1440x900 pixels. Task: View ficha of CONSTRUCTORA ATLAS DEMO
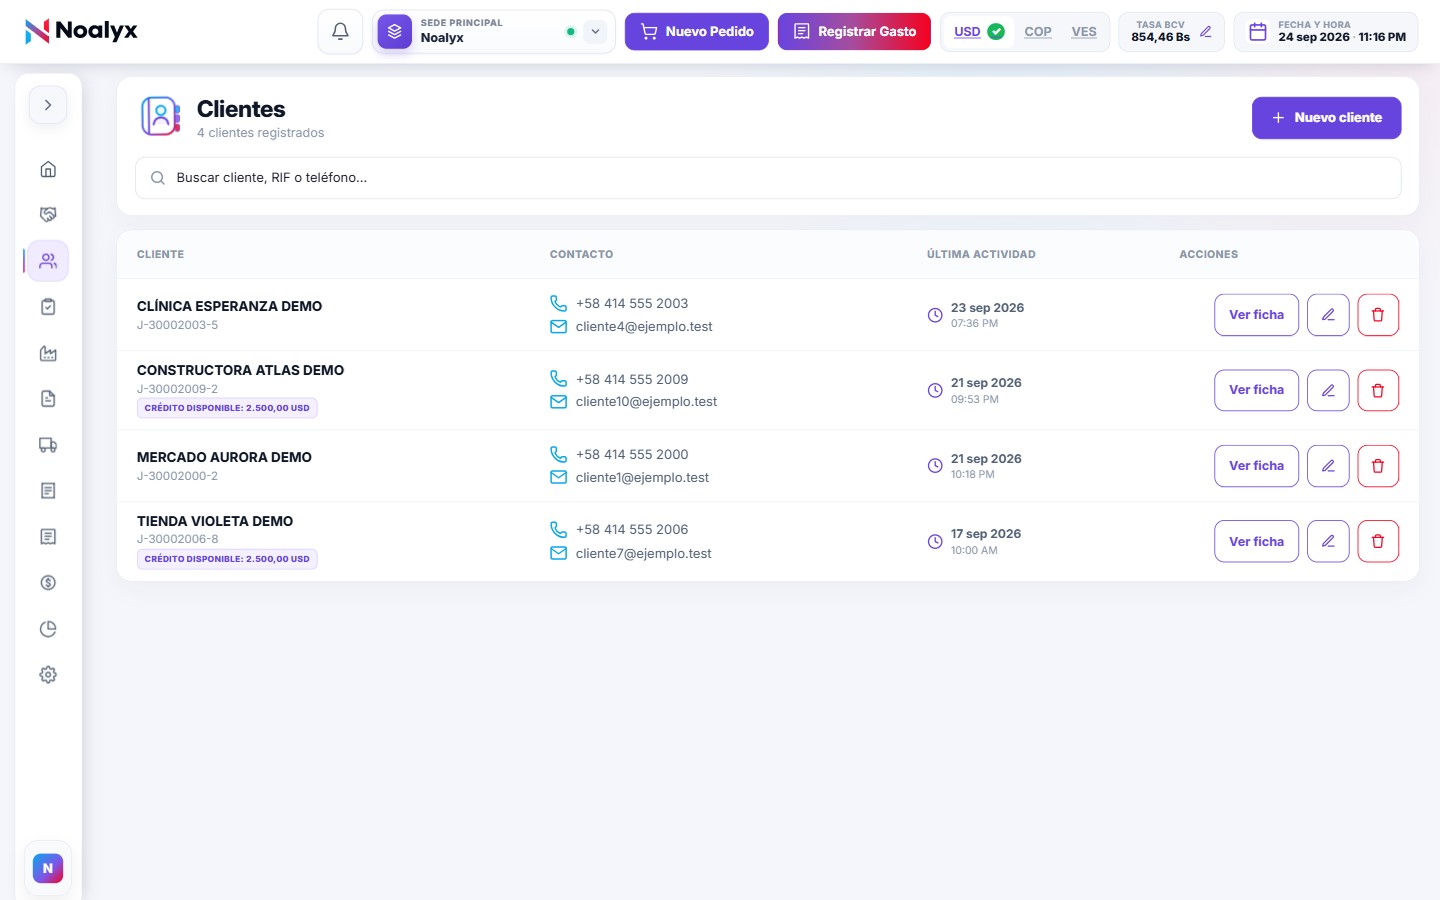pyautogui.click(x=1256, y=390)
